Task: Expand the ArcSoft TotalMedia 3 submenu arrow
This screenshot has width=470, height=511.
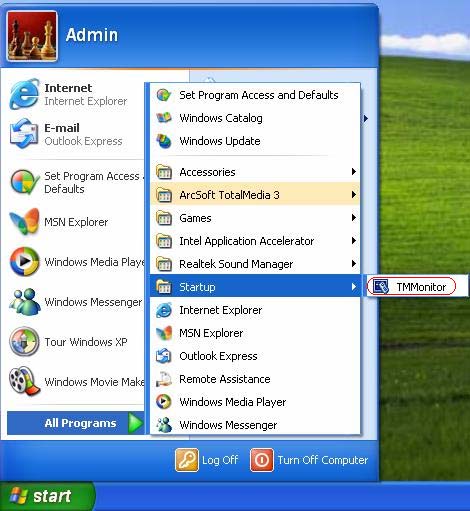Action: point(354,195)
